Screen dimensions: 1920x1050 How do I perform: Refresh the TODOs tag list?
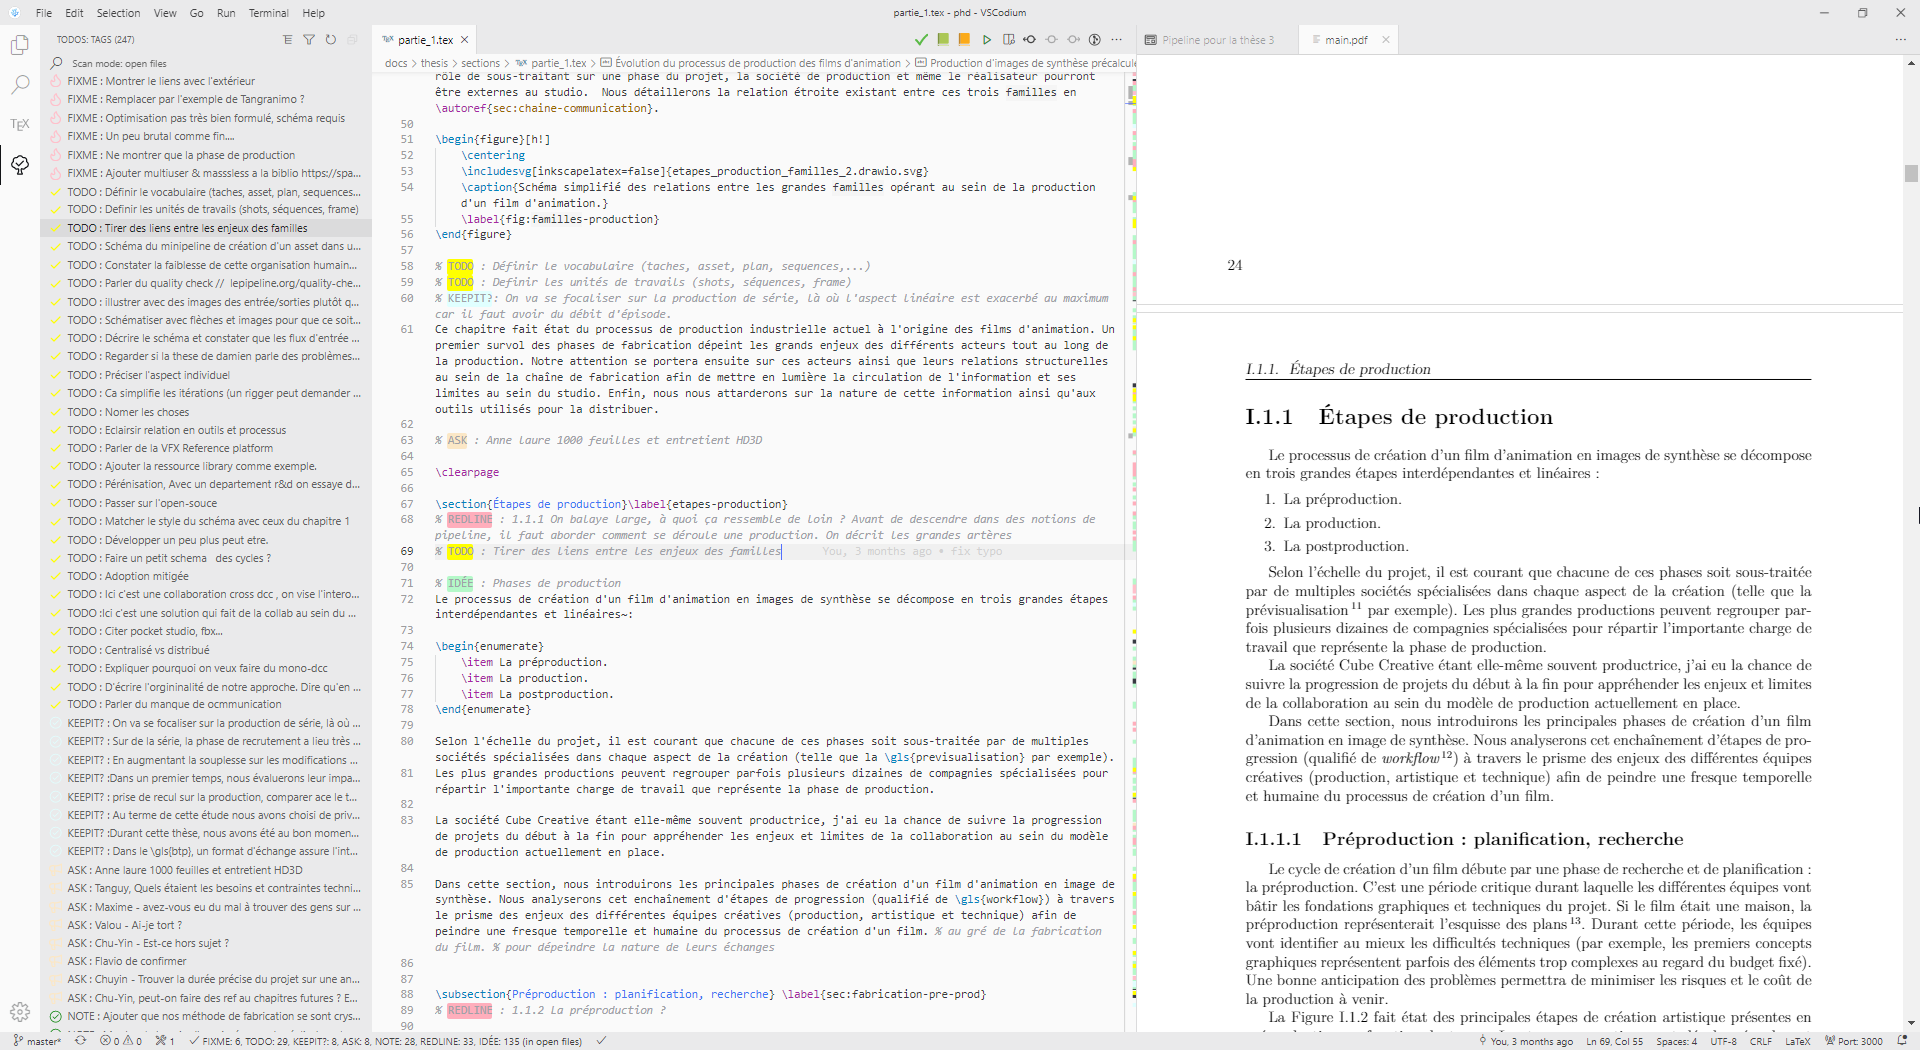click(331, 40)
